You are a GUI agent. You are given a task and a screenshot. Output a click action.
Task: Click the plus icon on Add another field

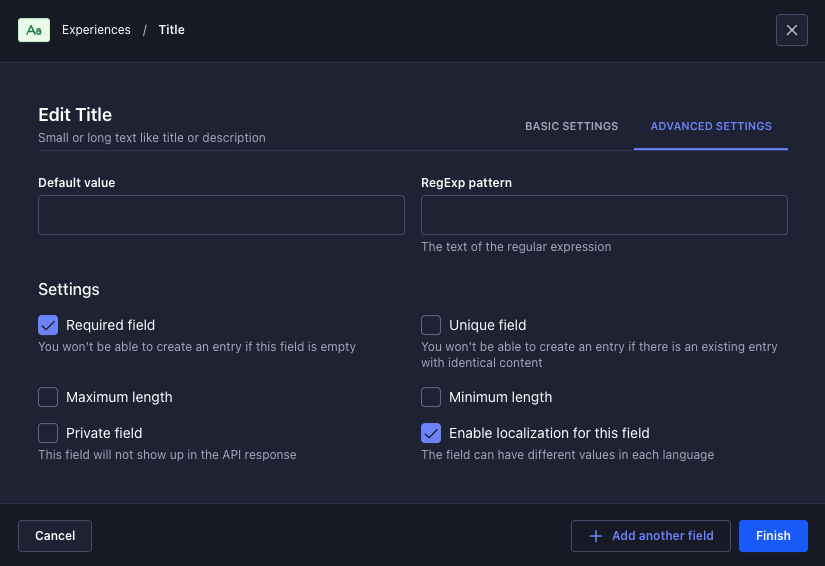point(596,536)
